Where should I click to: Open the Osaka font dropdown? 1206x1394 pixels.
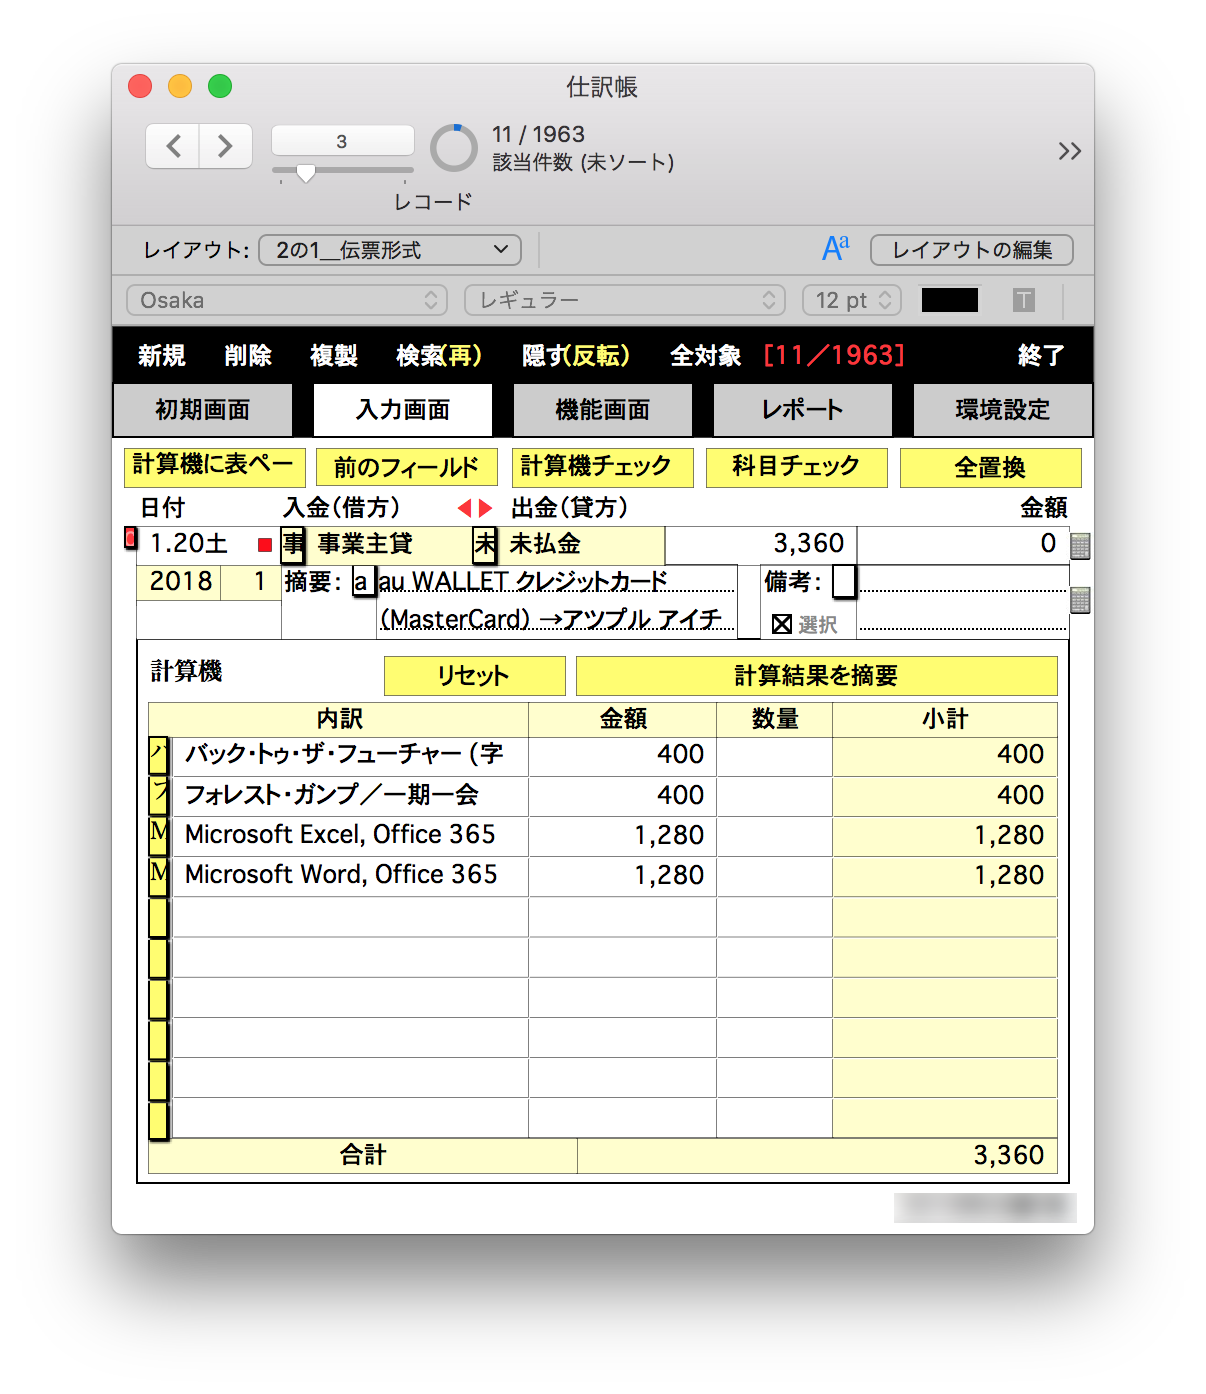(x=285, y=300)
